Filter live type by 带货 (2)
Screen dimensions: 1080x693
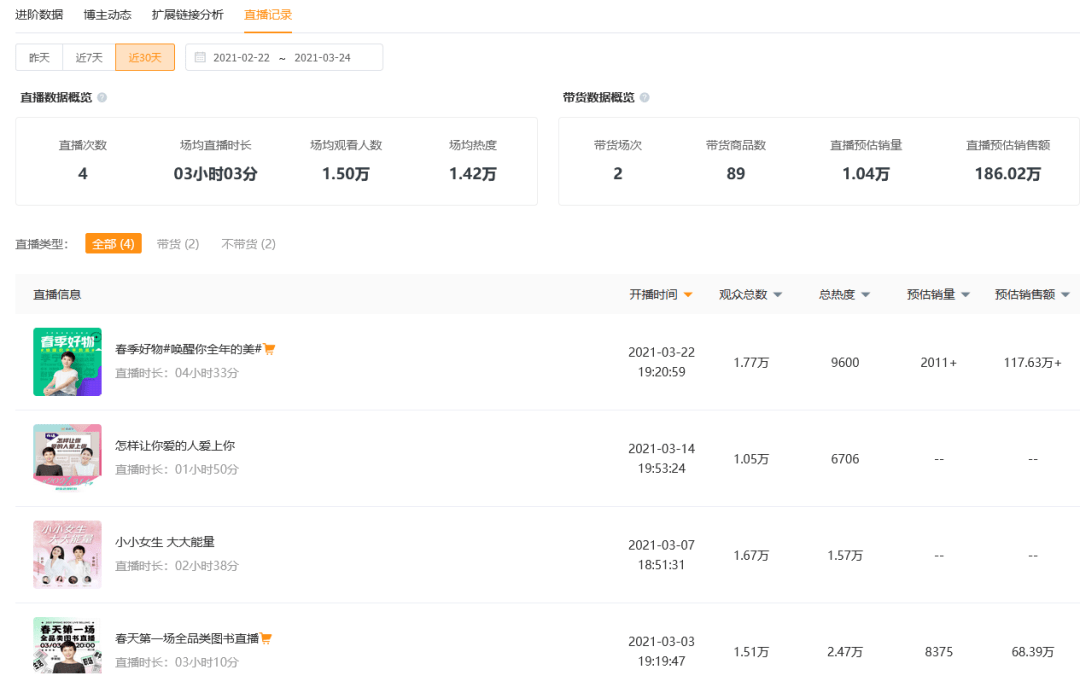178,244
